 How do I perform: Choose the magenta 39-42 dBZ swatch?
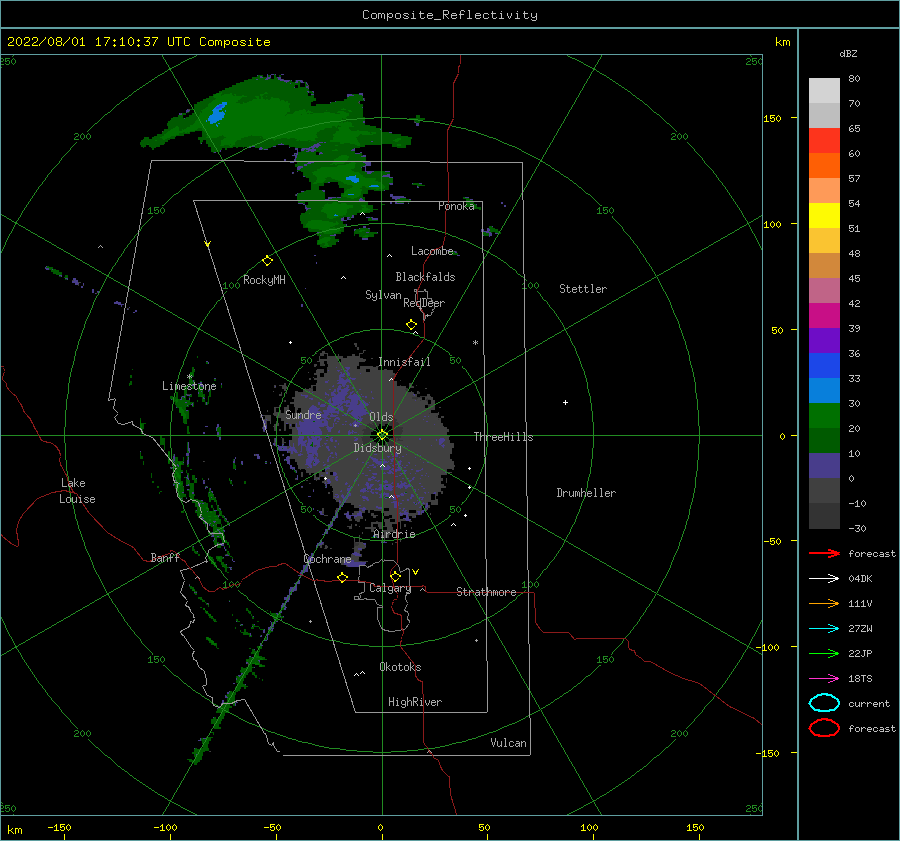tap(824, 316)
